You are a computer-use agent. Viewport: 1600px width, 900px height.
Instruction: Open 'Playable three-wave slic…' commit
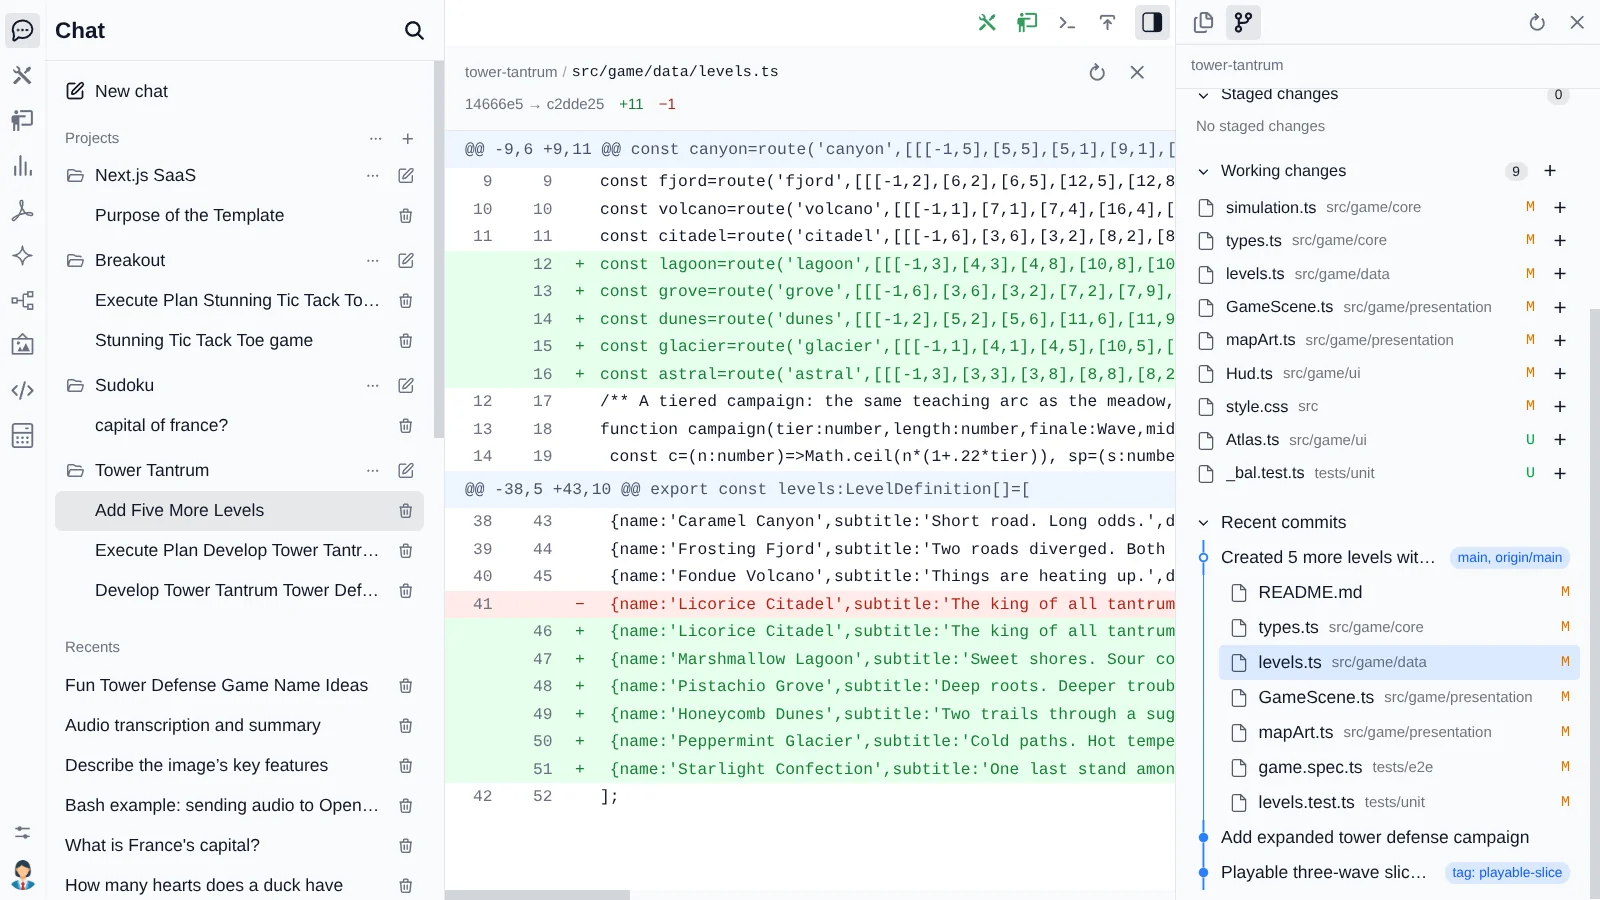point(1324,872)
